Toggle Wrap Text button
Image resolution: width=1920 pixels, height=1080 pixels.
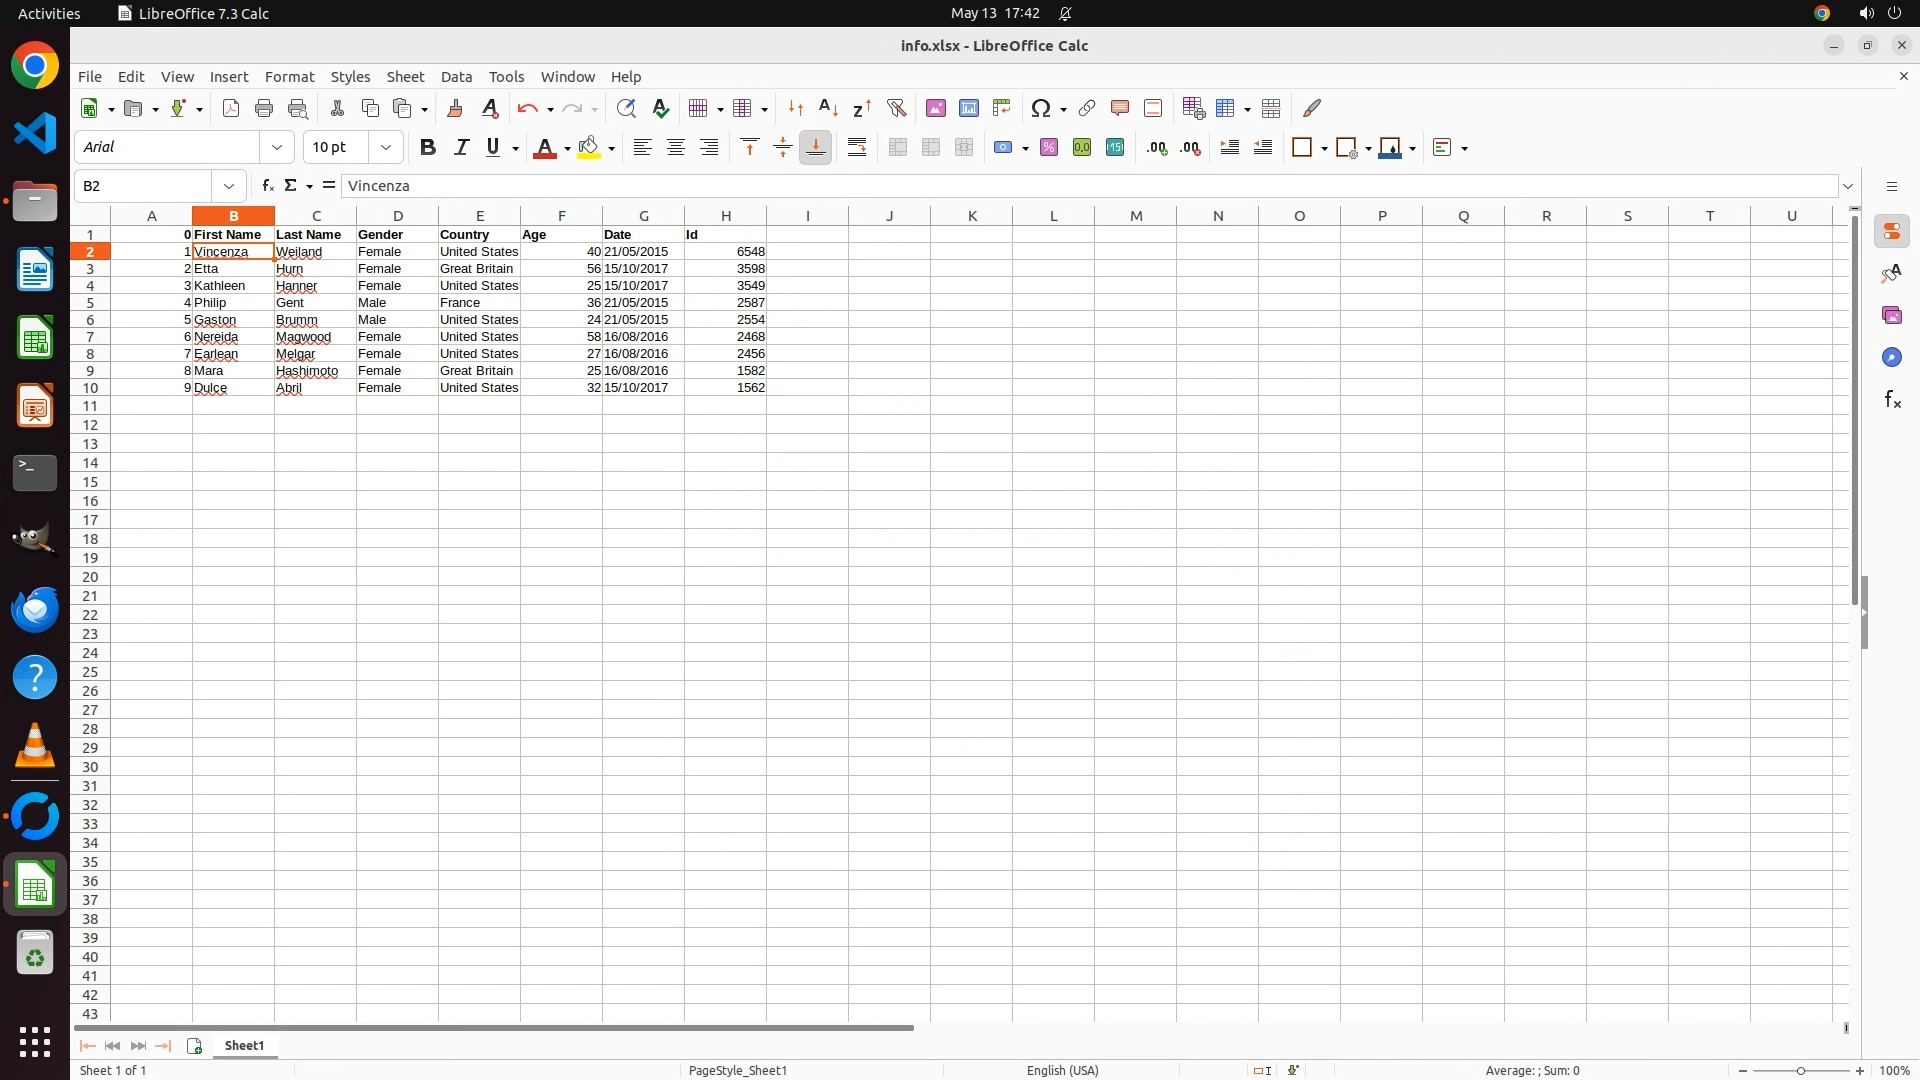[857, 148]
